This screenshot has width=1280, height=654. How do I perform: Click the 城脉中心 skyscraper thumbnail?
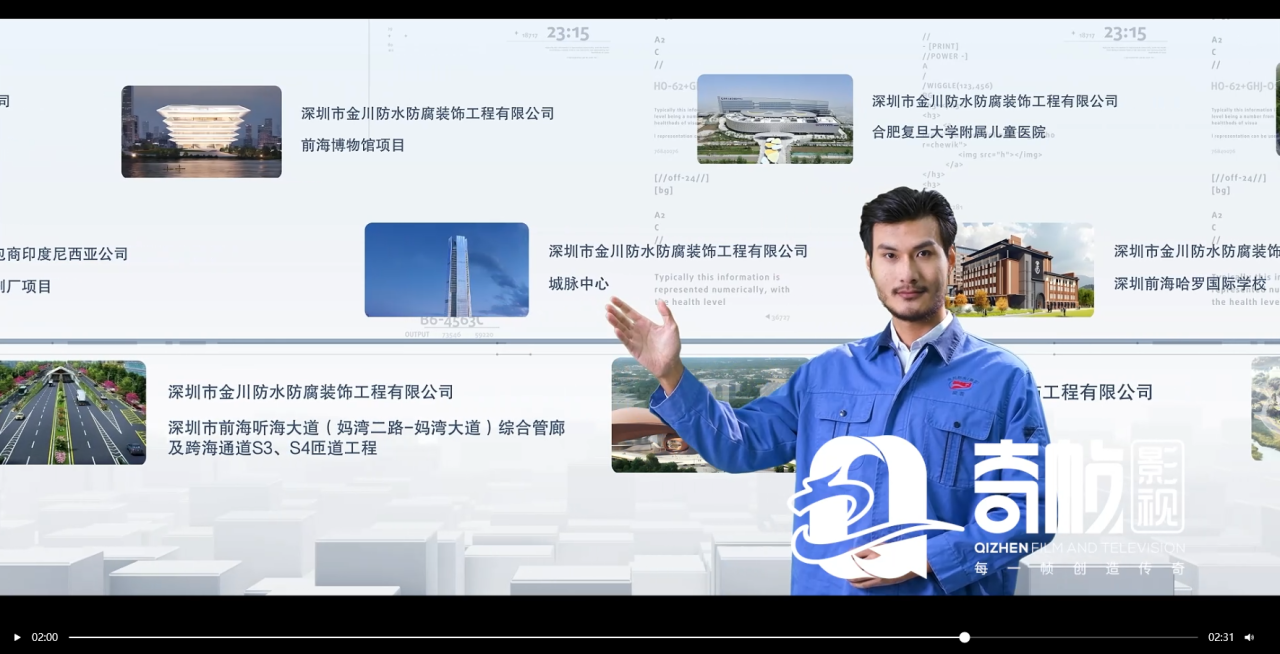point(446,270)
